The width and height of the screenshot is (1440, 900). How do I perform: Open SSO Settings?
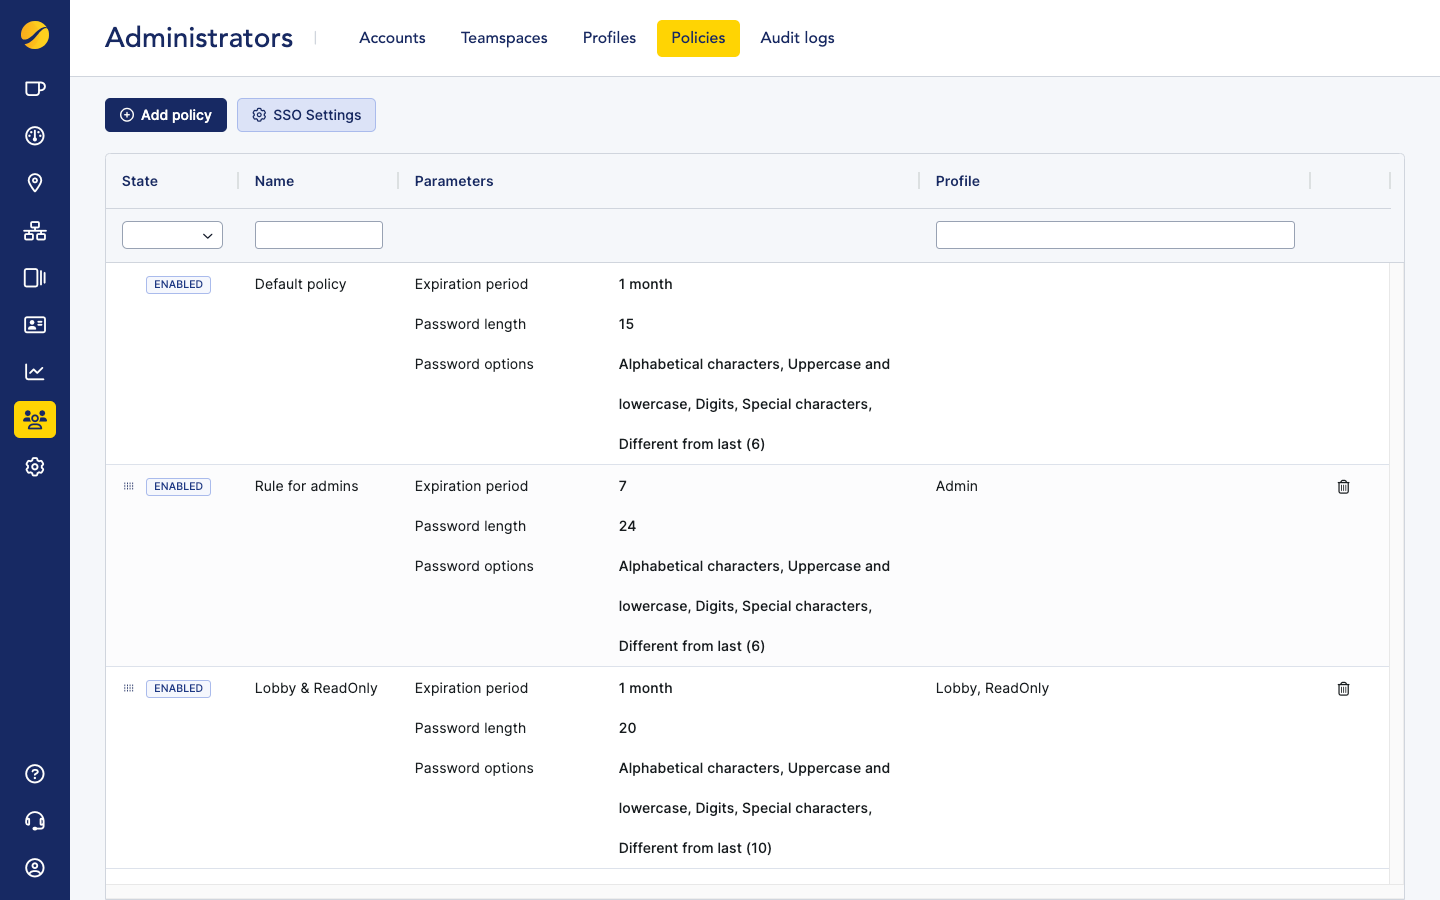(x=306, y=115)
